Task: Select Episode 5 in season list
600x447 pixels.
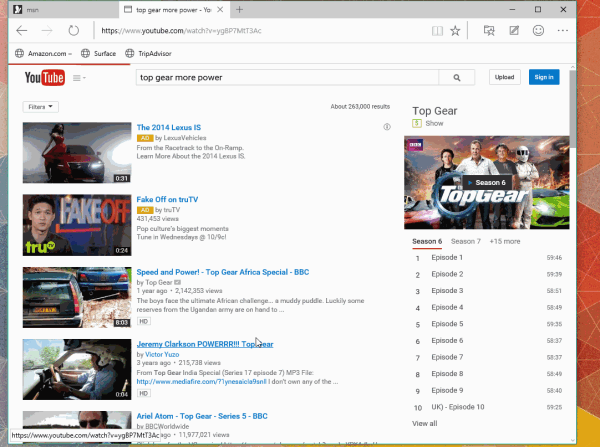Action: pyautogui.click(x=489, y=324)
